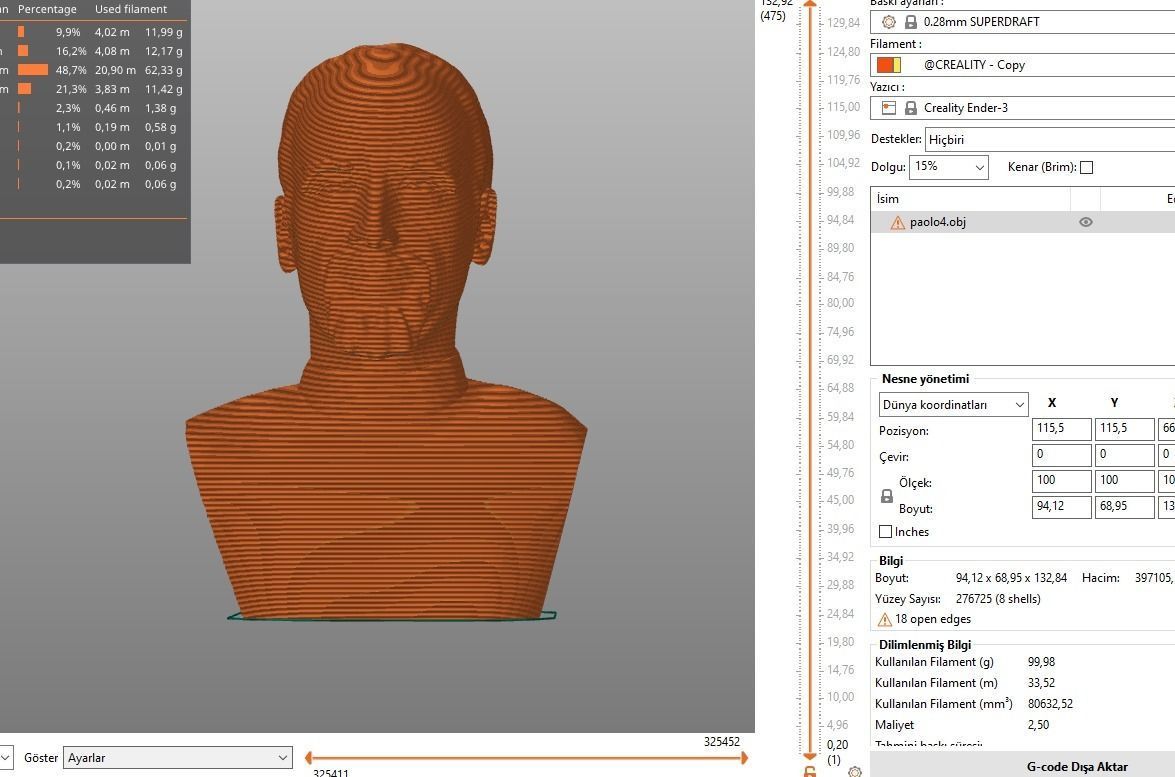Click the 9,9% legend row

click(x=93, y=32)
